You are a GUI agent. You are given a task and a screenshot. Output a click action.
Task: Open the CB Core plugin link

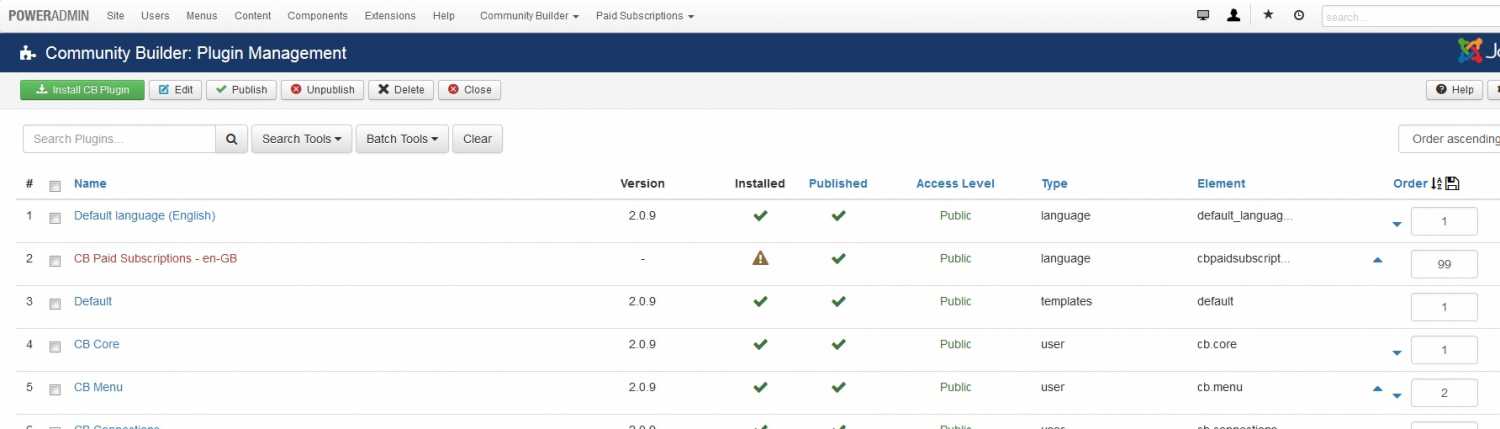(x=96, y=344)
